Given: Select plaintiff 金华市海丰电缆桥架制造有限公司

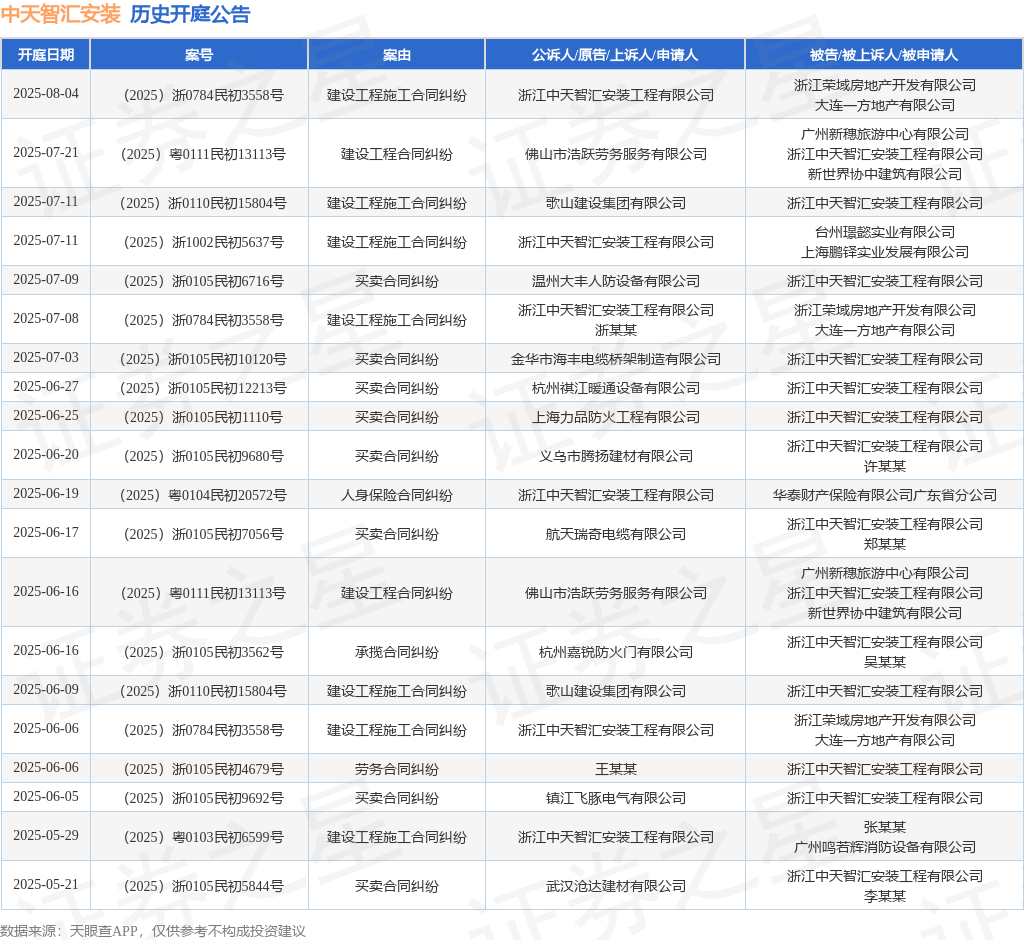Looking at the screenshot, I should (615, 359).
